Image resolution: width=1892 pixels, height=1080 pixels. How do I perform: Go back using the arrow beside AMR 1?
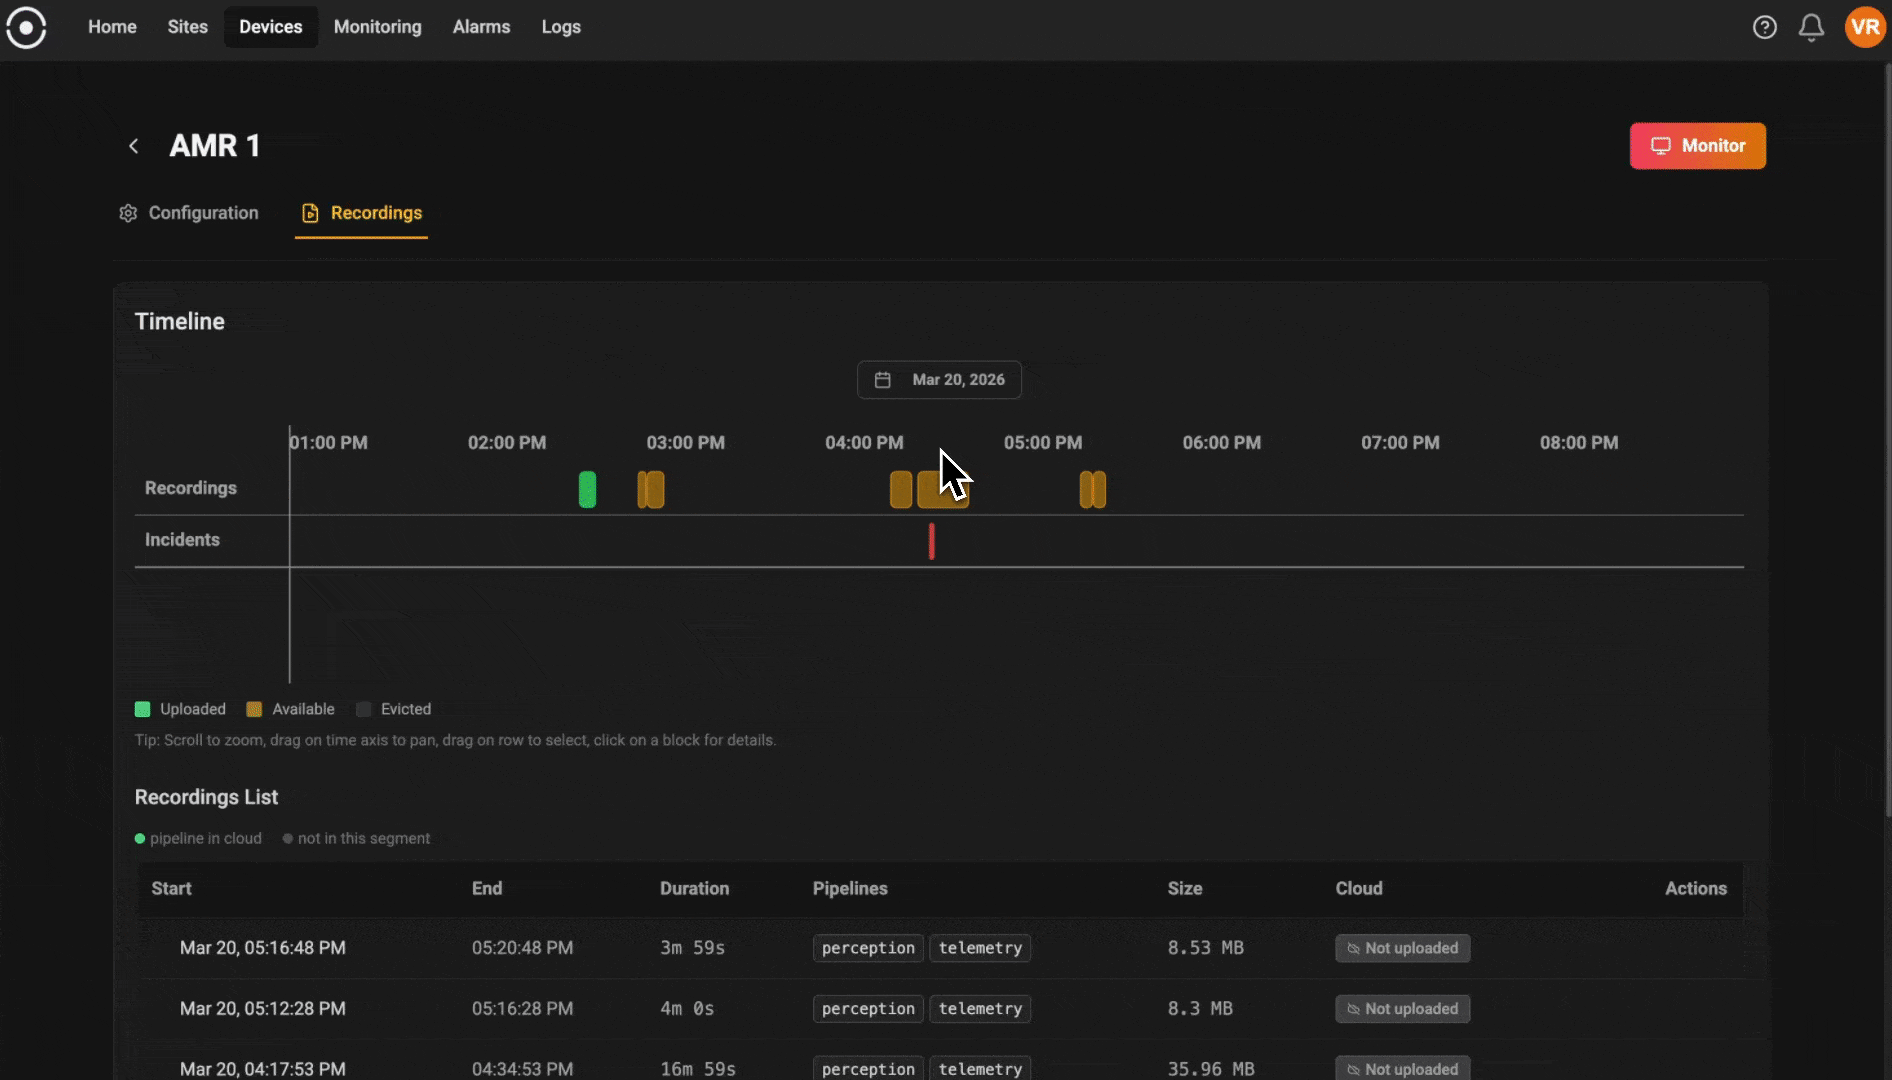[134, 146]
